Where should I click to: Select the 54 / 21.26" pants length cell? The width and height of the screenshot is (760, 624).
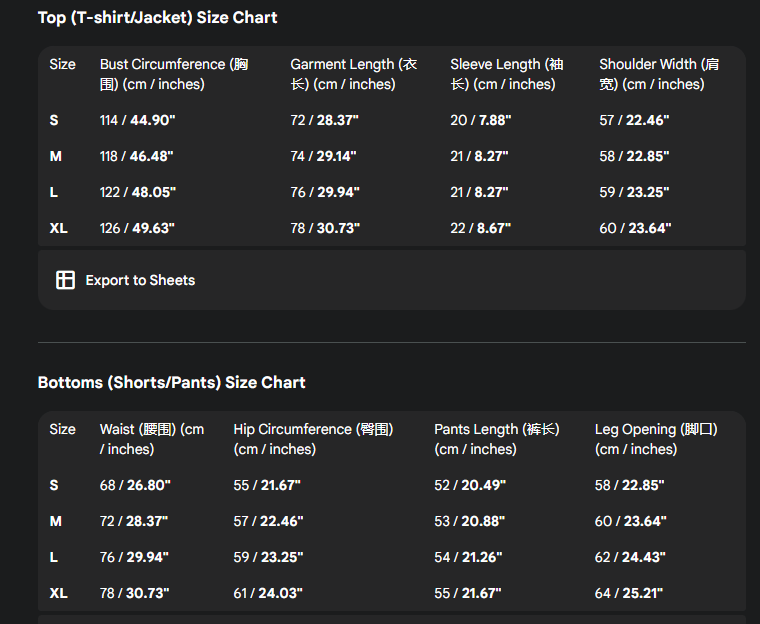468,557
